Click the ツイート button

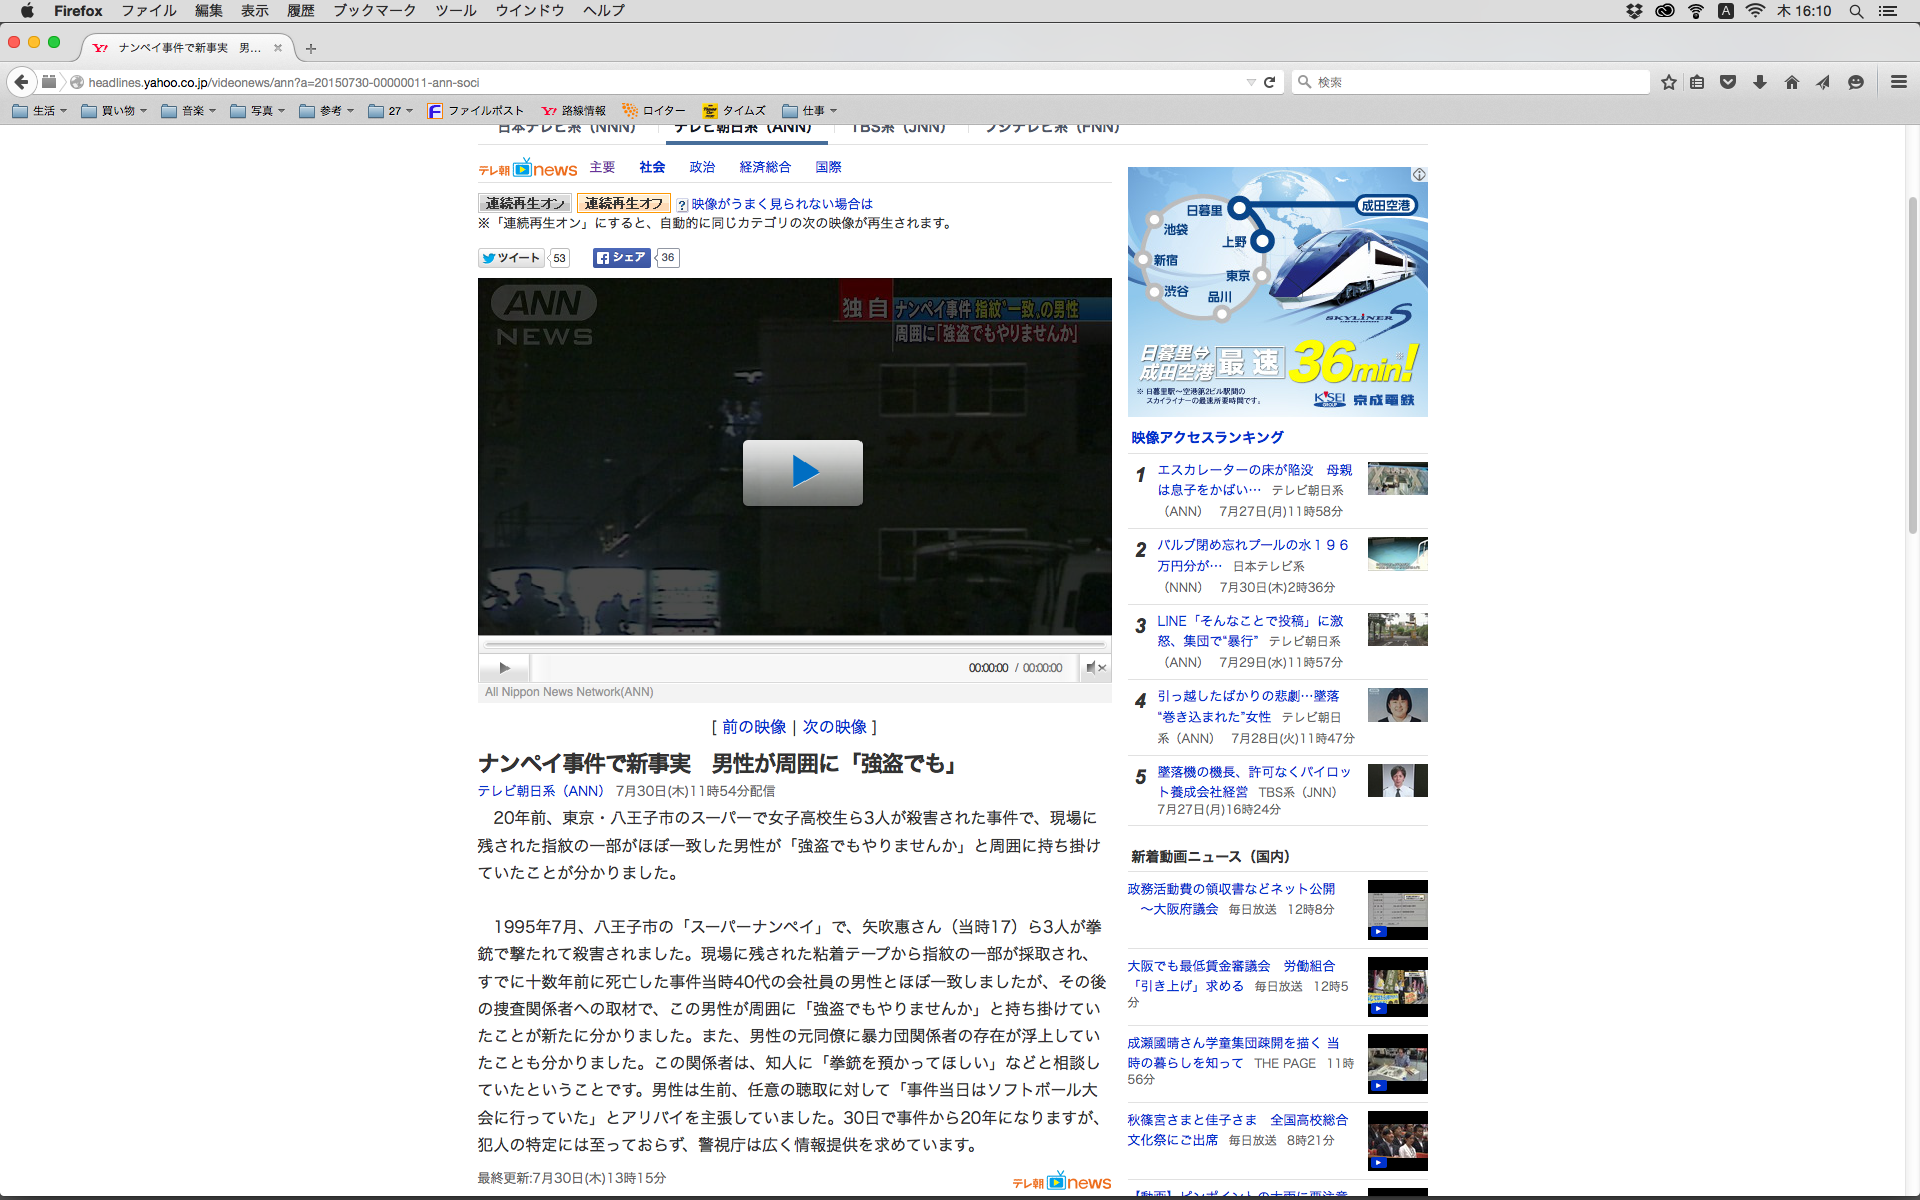click(511, 258)
